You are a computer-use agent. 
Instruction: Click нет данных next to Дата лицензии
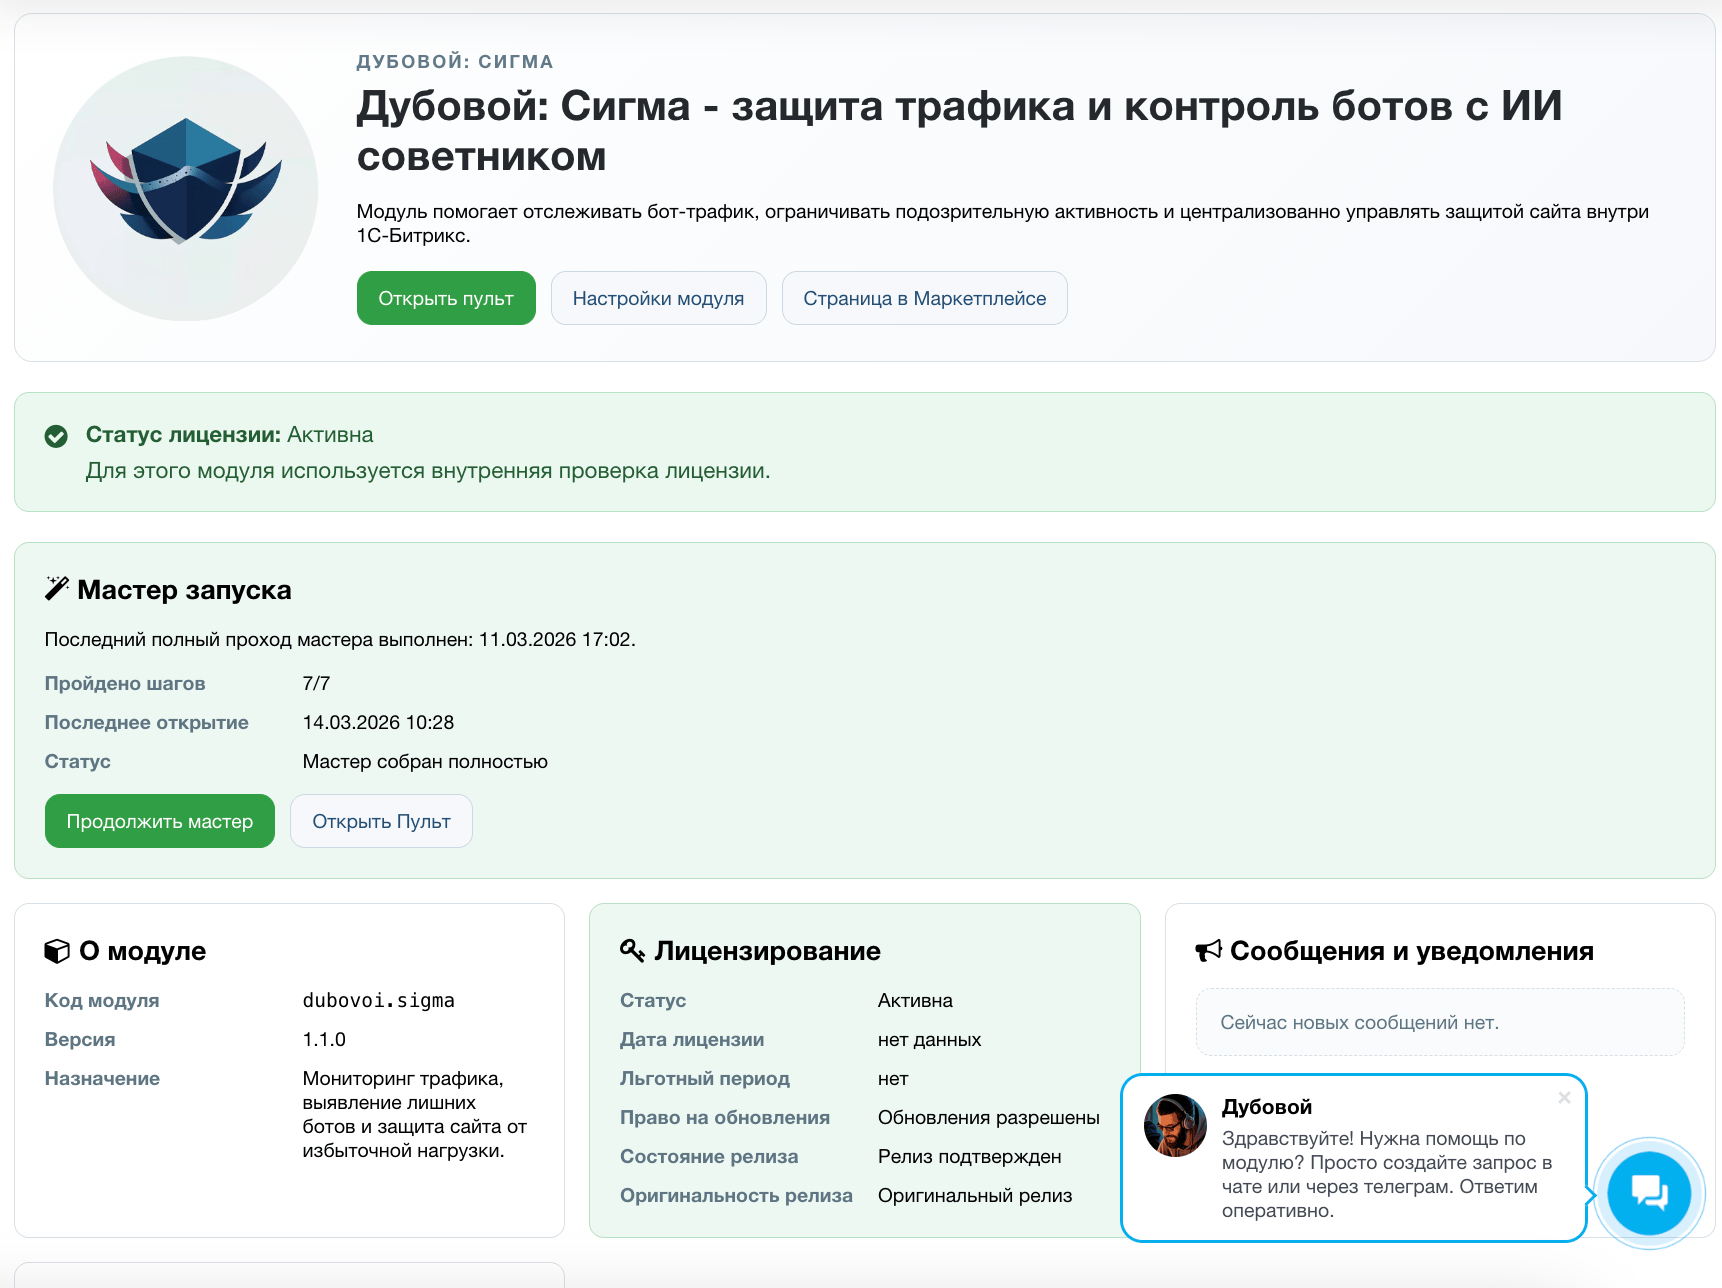pos(929,1039)
